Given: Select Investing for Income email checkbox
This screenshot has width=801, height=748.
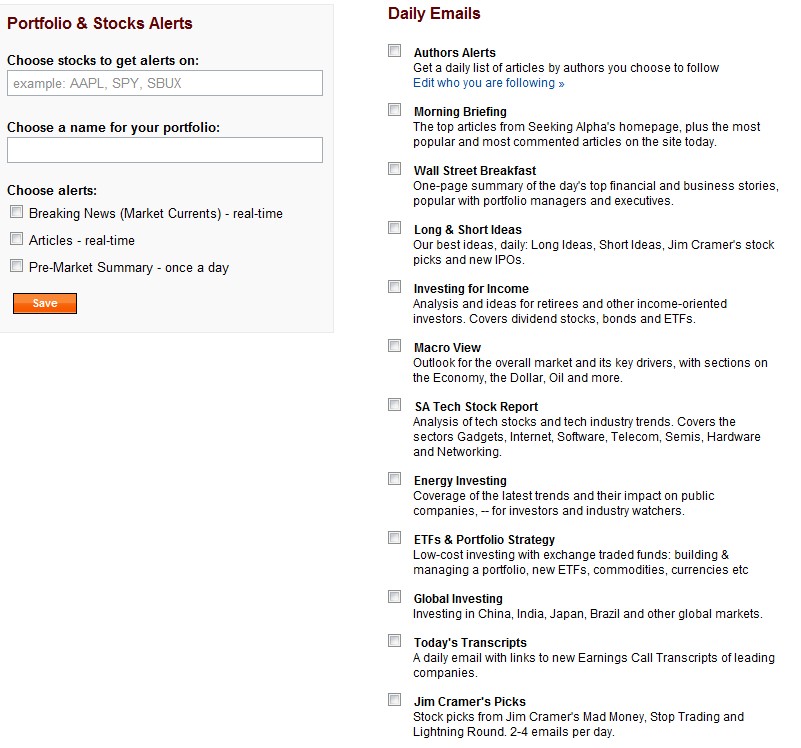Looking at the screenshot, I should click(395, 287).
